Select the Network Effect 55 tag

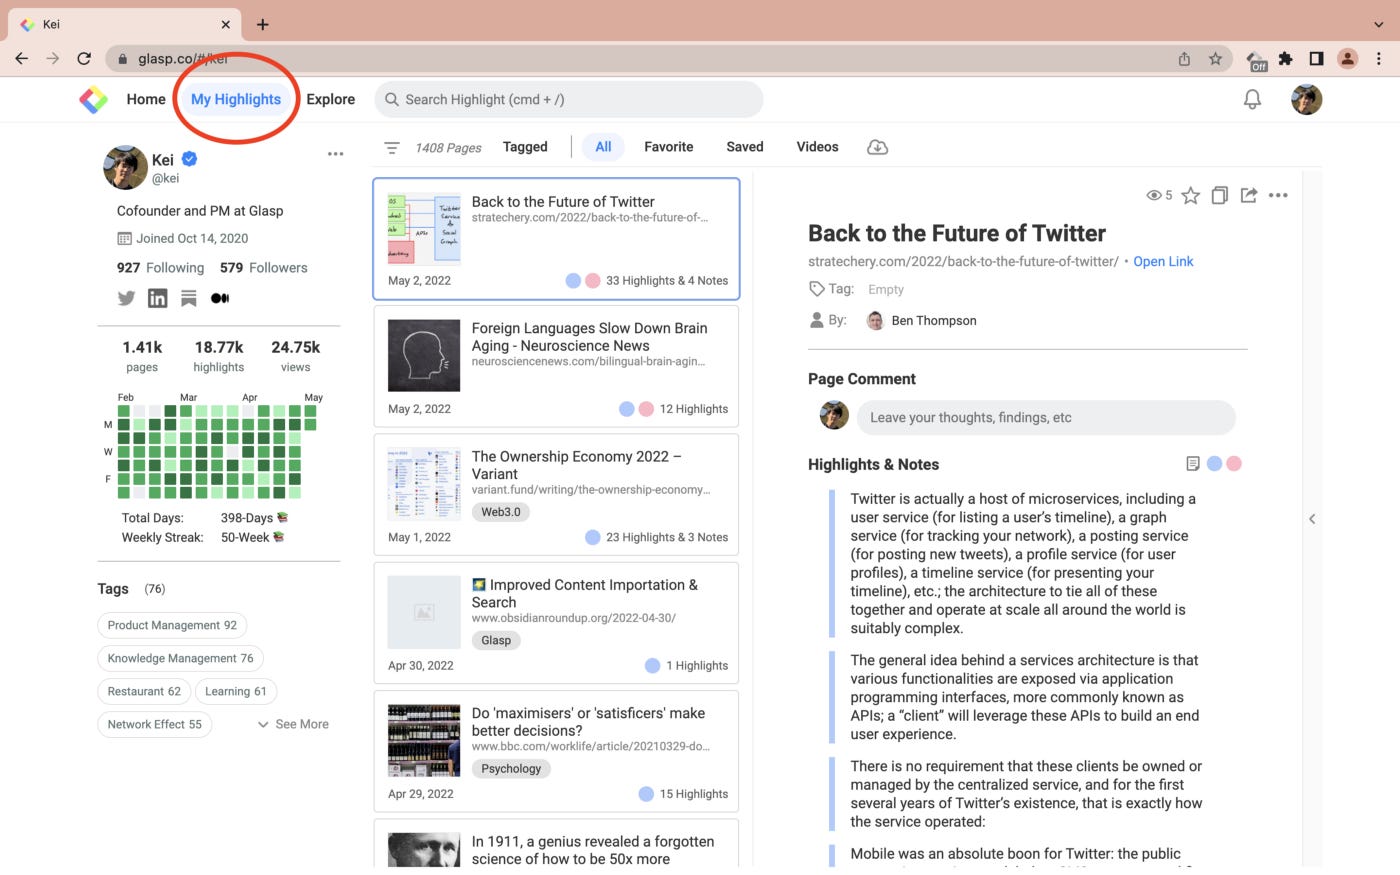[x=154, y=724]
